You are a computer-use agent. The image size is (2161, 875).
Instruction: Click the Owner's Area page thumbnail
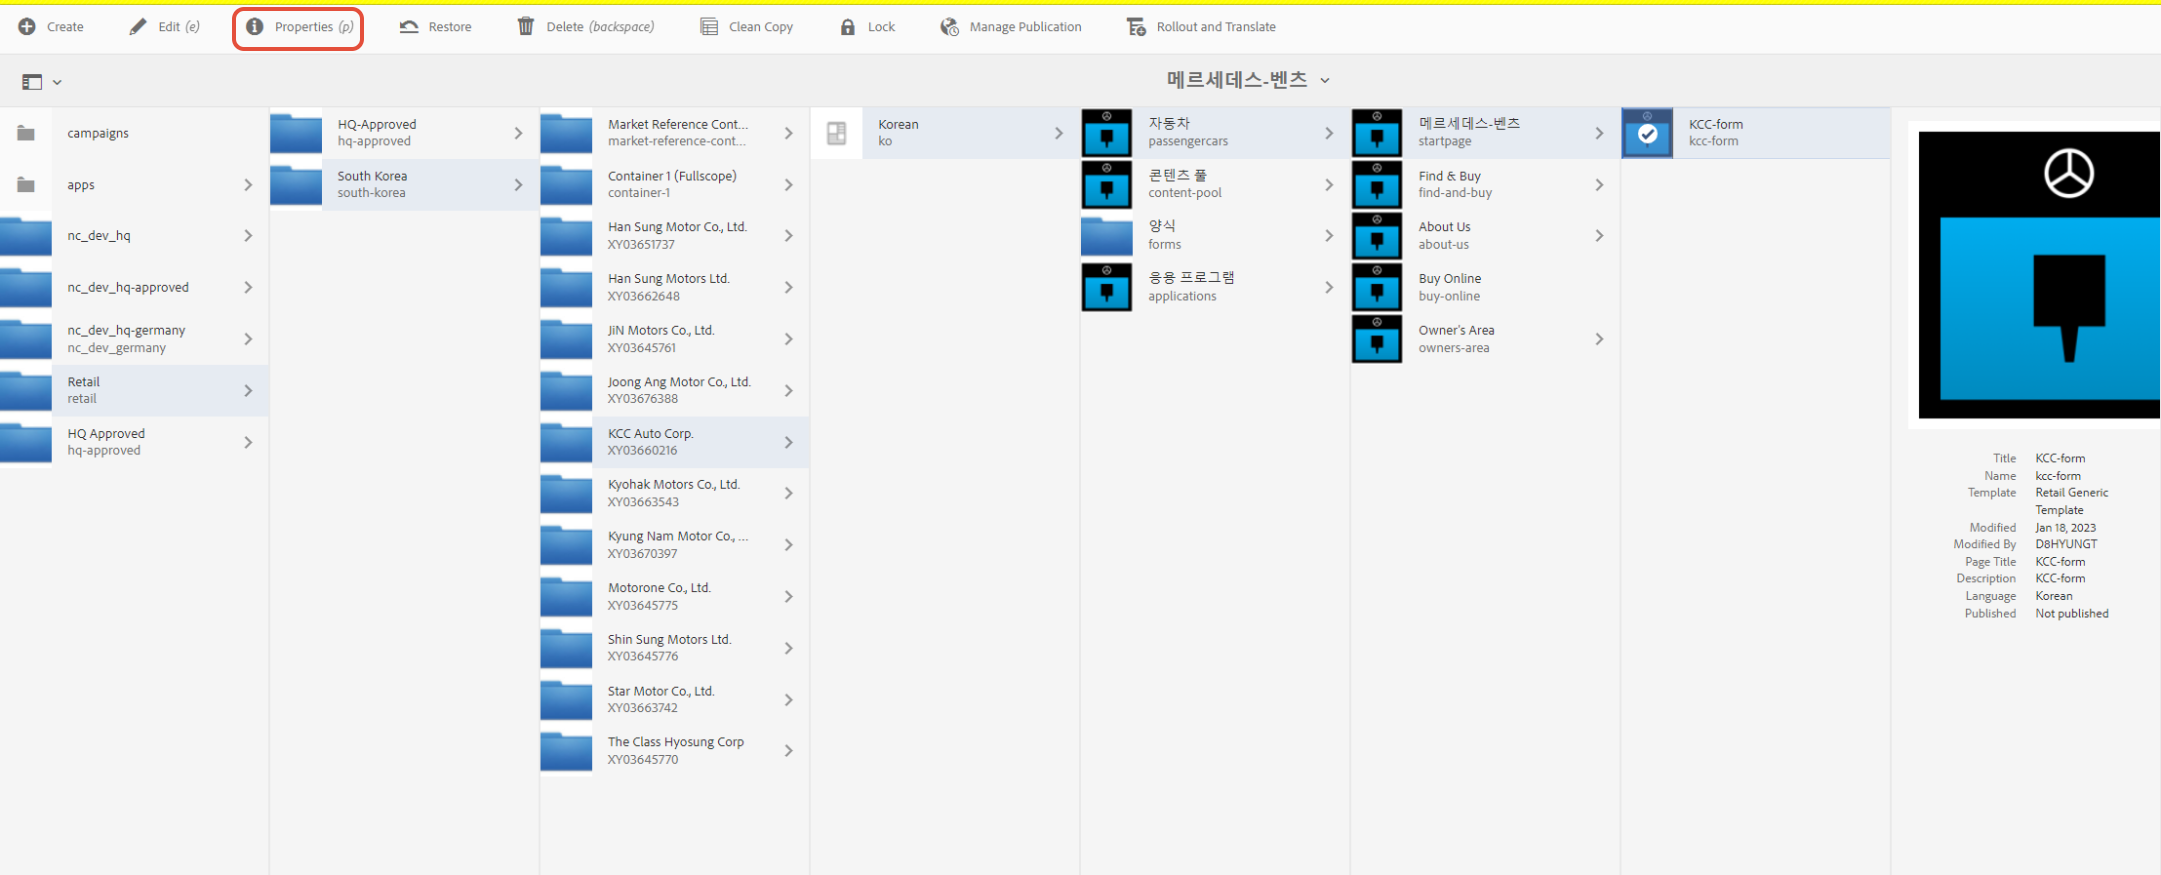click(x=1377, y=339)
